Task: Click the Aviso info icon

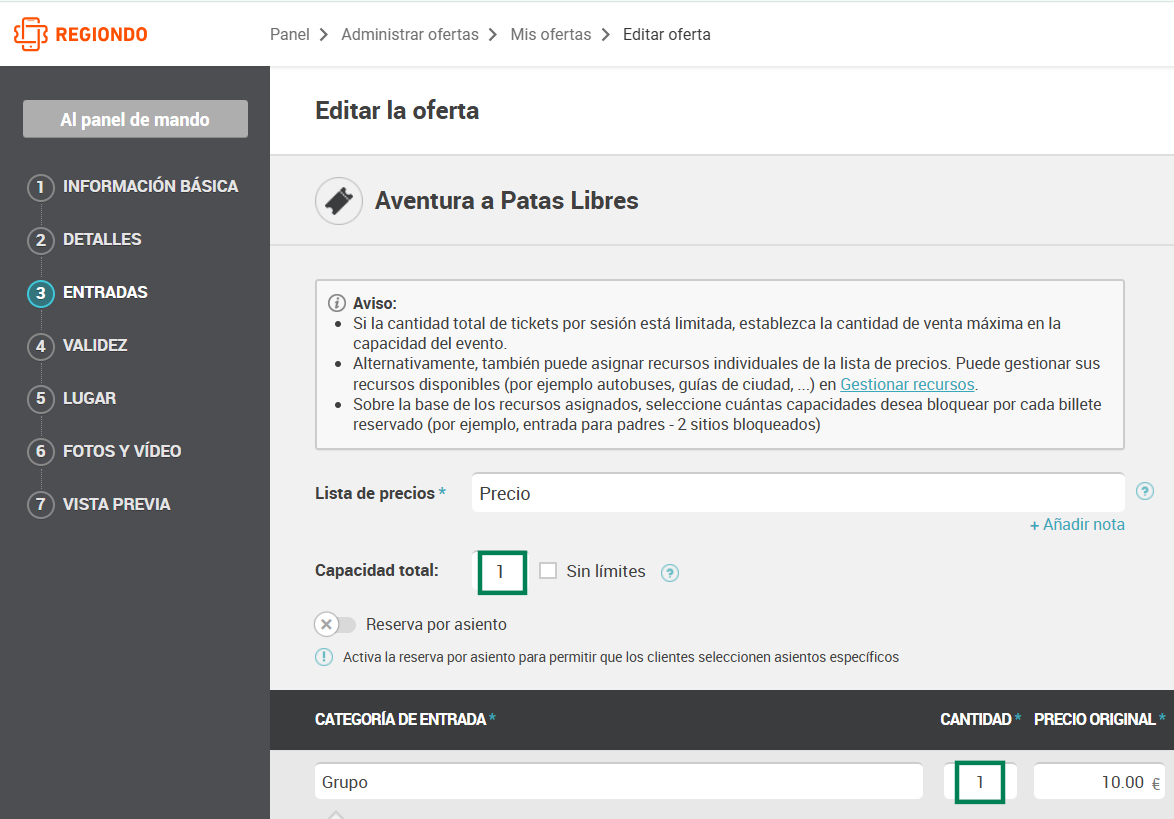Action: [x=337, y=303]
